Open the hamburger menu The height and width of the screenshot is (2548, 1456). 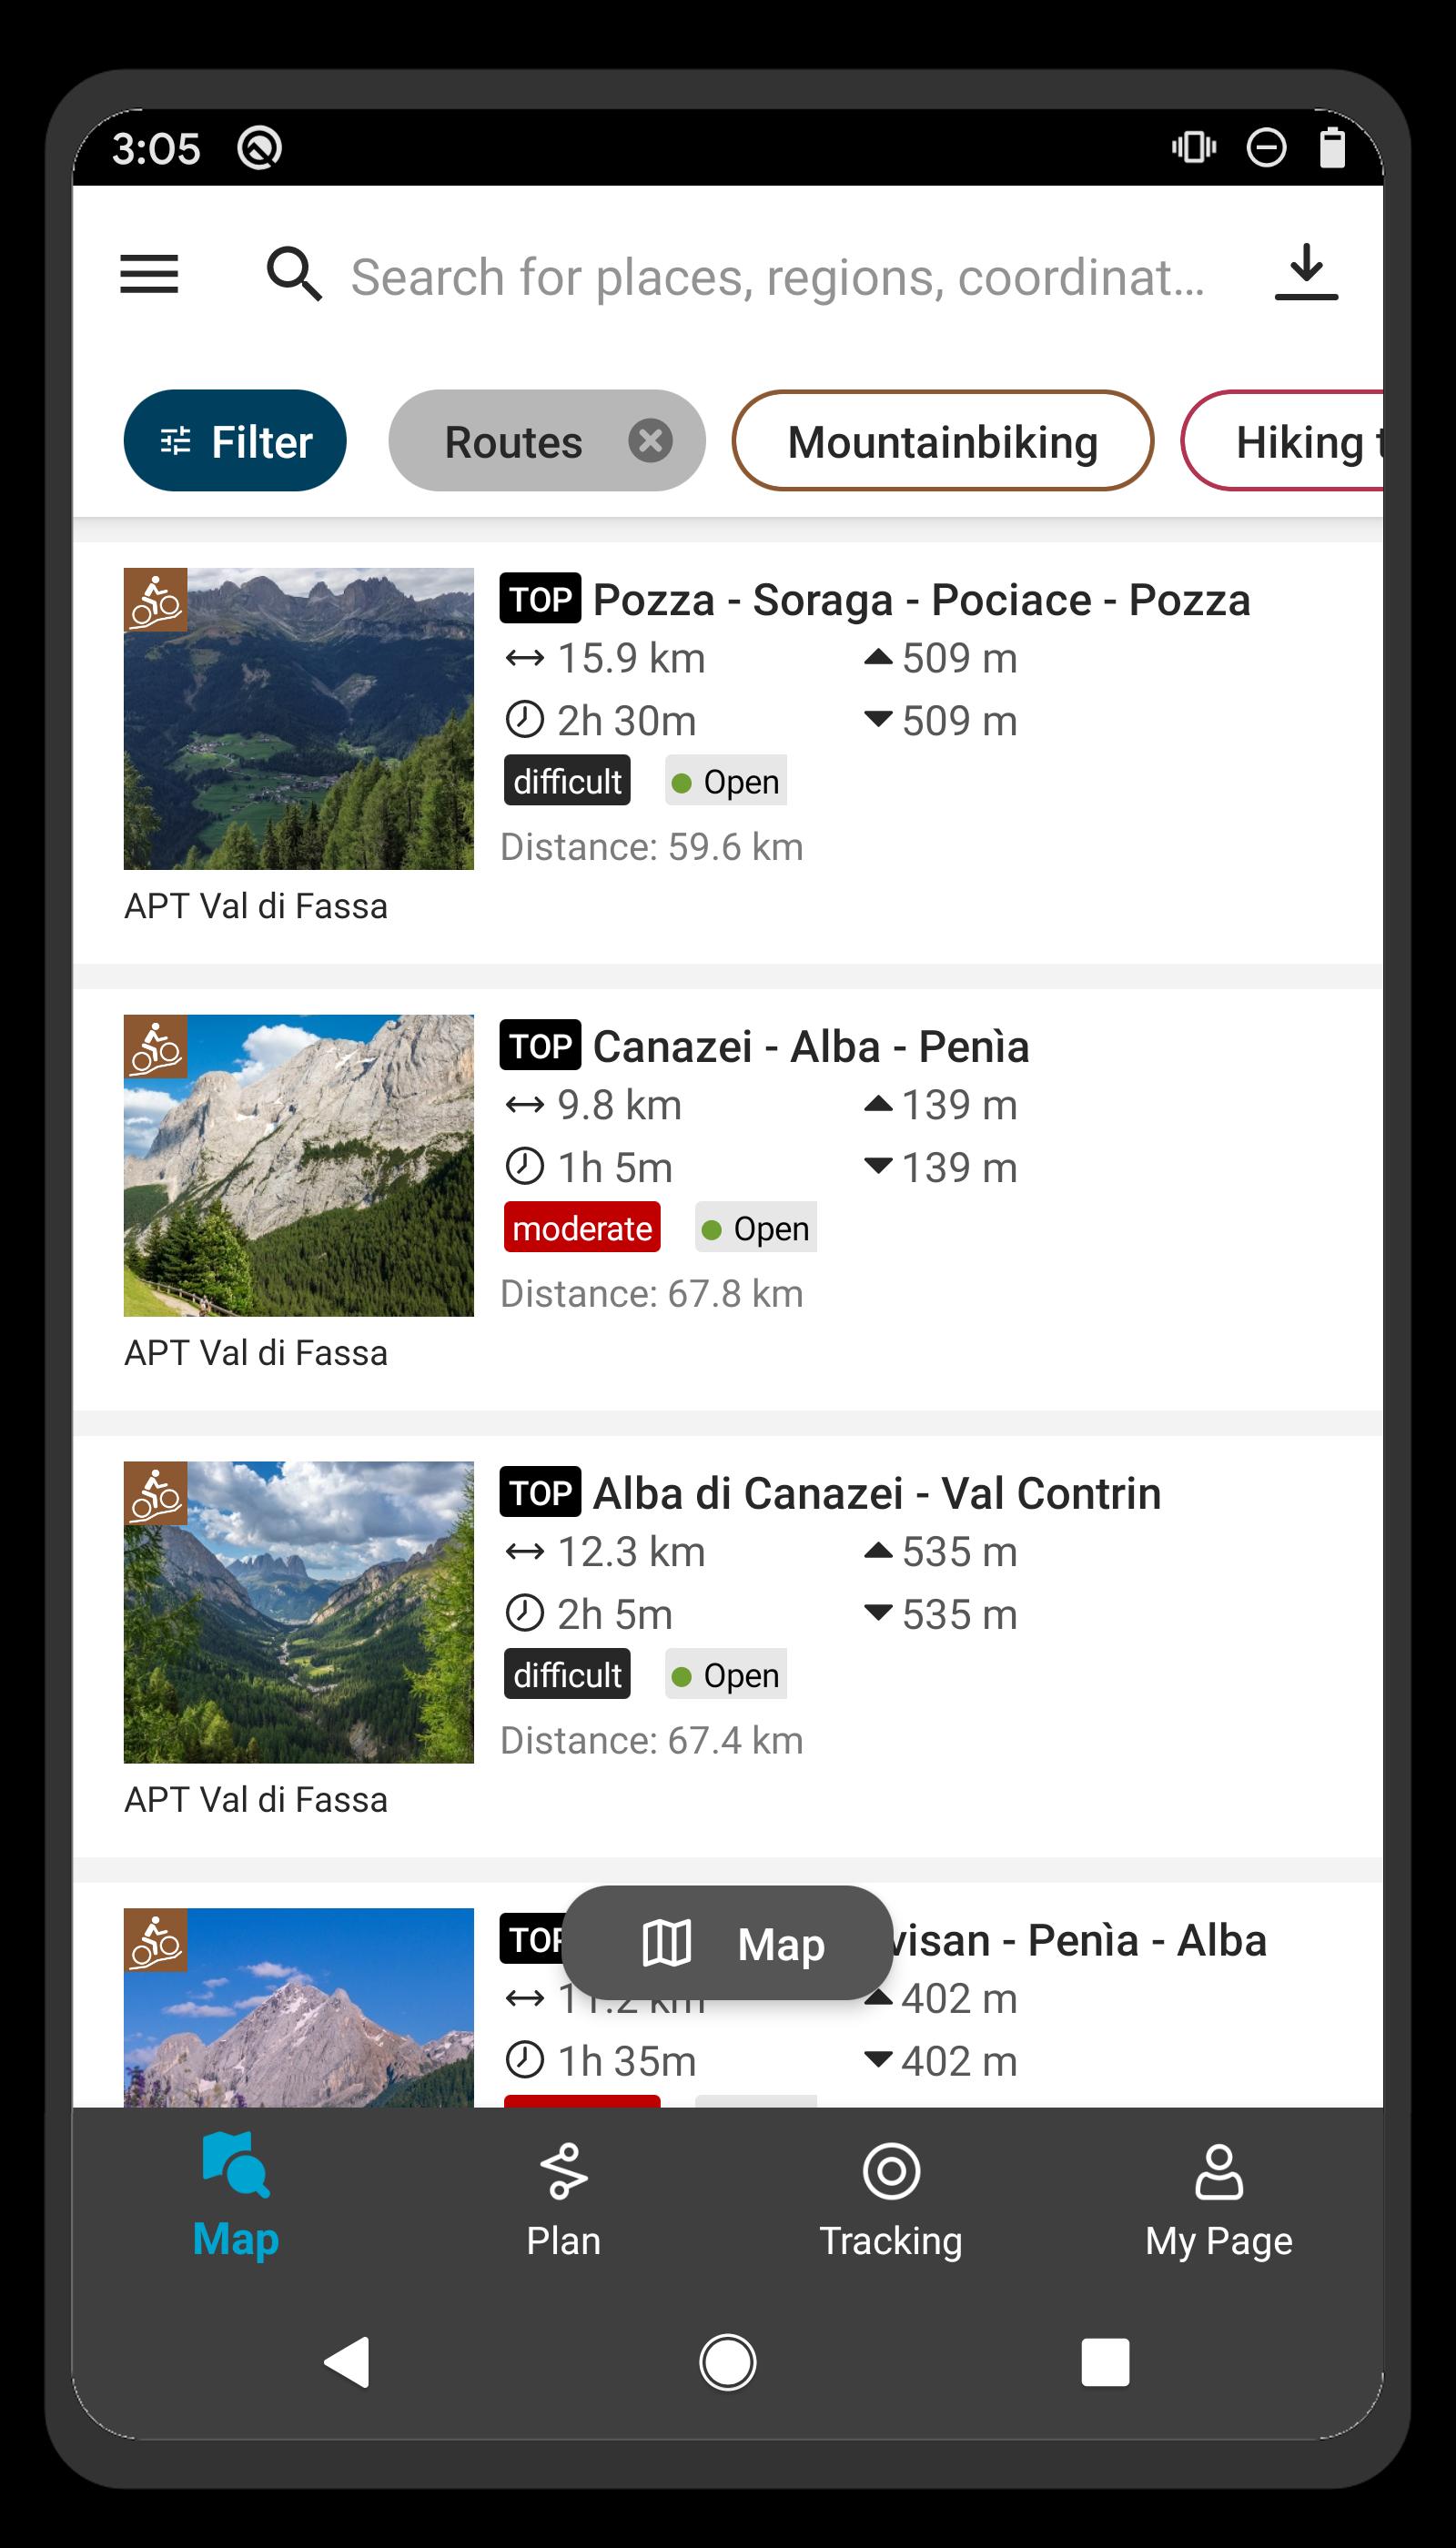(149, 274)
